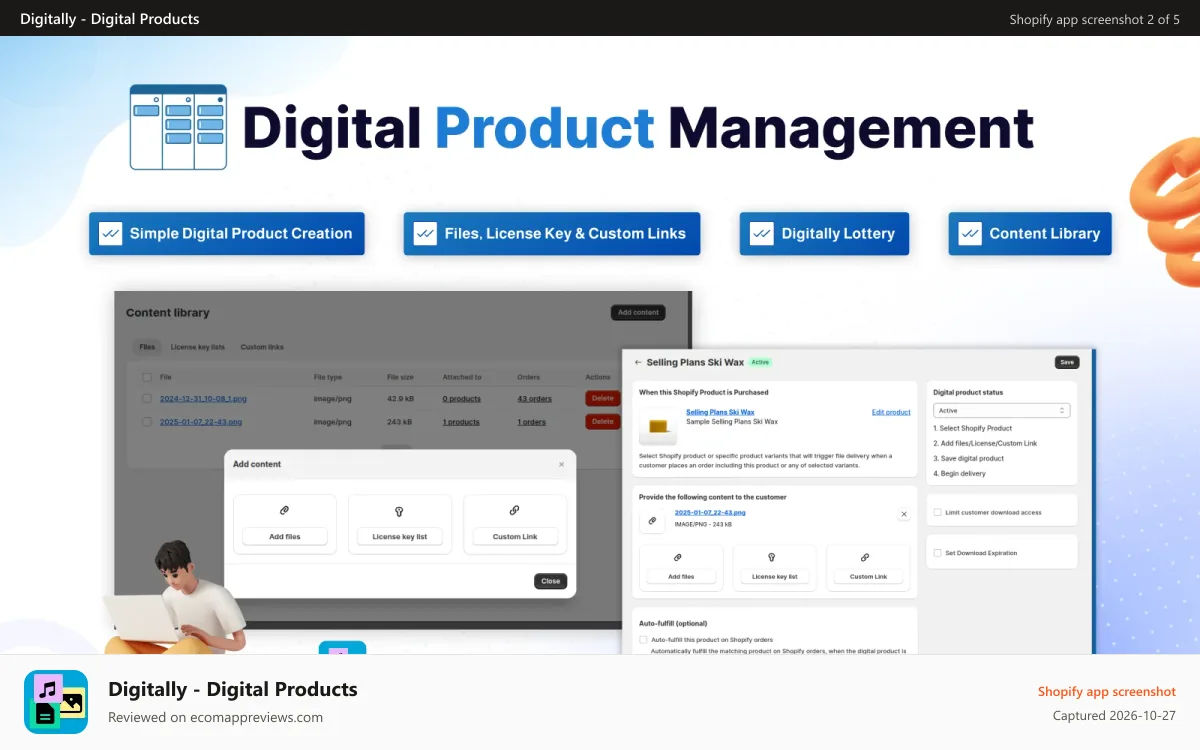This screenshot has width=1200, height=750.
Task: Click Custom Link button on the product page
Action: [868, 577]
